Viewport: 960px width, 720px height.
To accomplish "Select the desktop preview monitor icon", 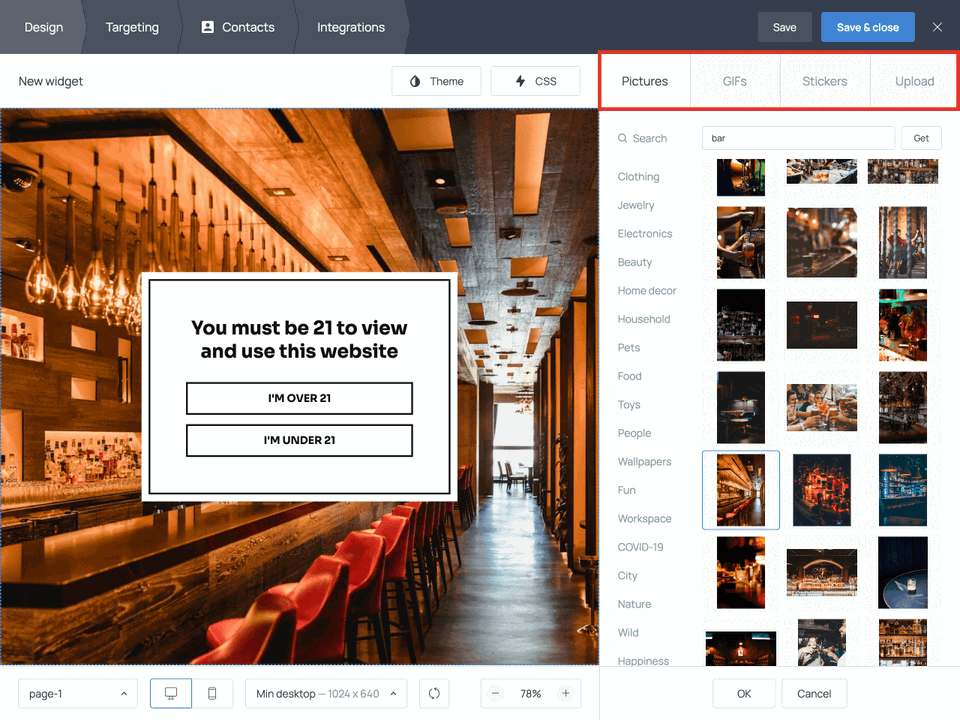I will pos(170,693).
